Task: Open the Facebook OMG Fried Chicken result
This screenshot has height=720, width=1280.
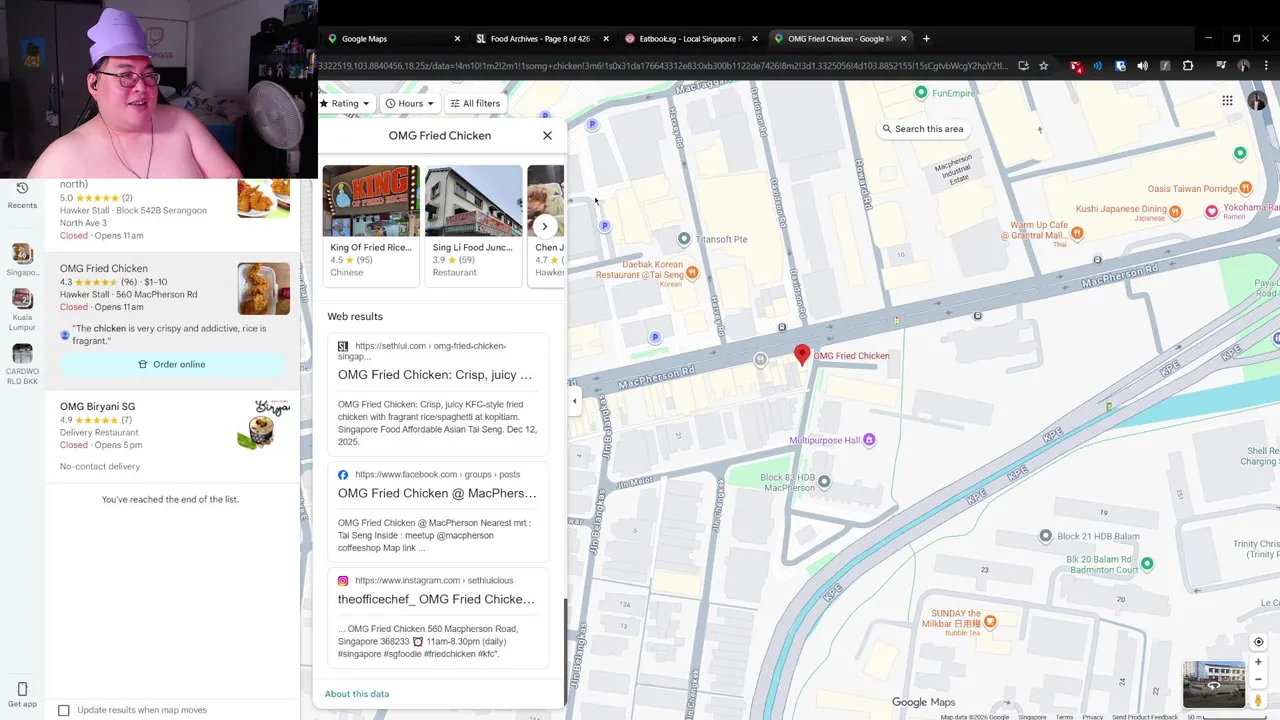Action: point(437,493)
